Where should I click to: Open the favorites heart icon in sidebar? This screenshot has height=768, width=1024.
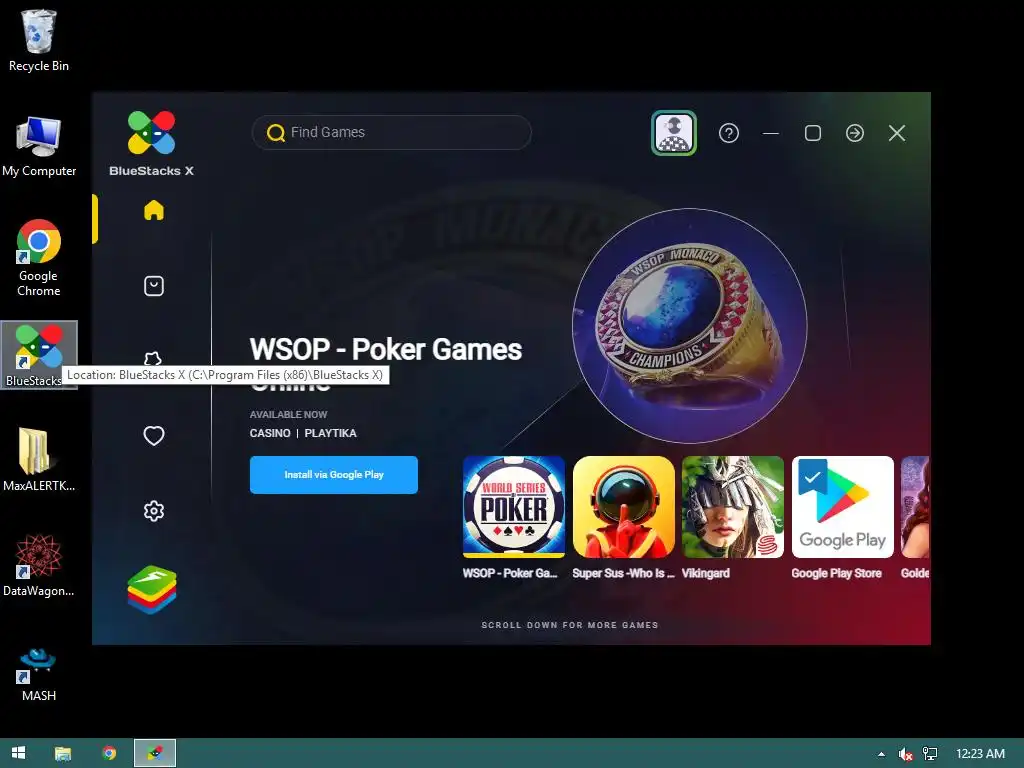click(x=153, y=436)
